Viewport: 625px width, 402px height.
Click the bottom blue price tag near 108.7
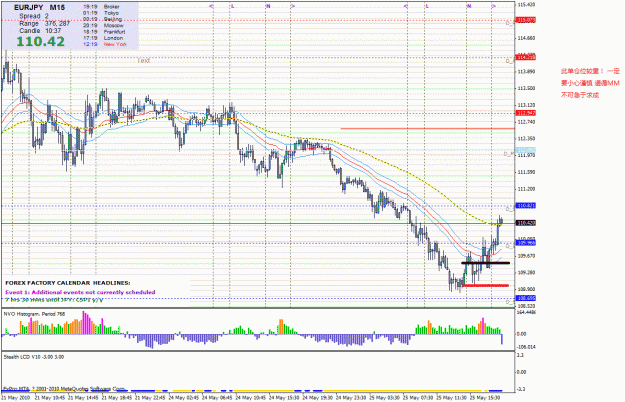(x=526, y=298)
